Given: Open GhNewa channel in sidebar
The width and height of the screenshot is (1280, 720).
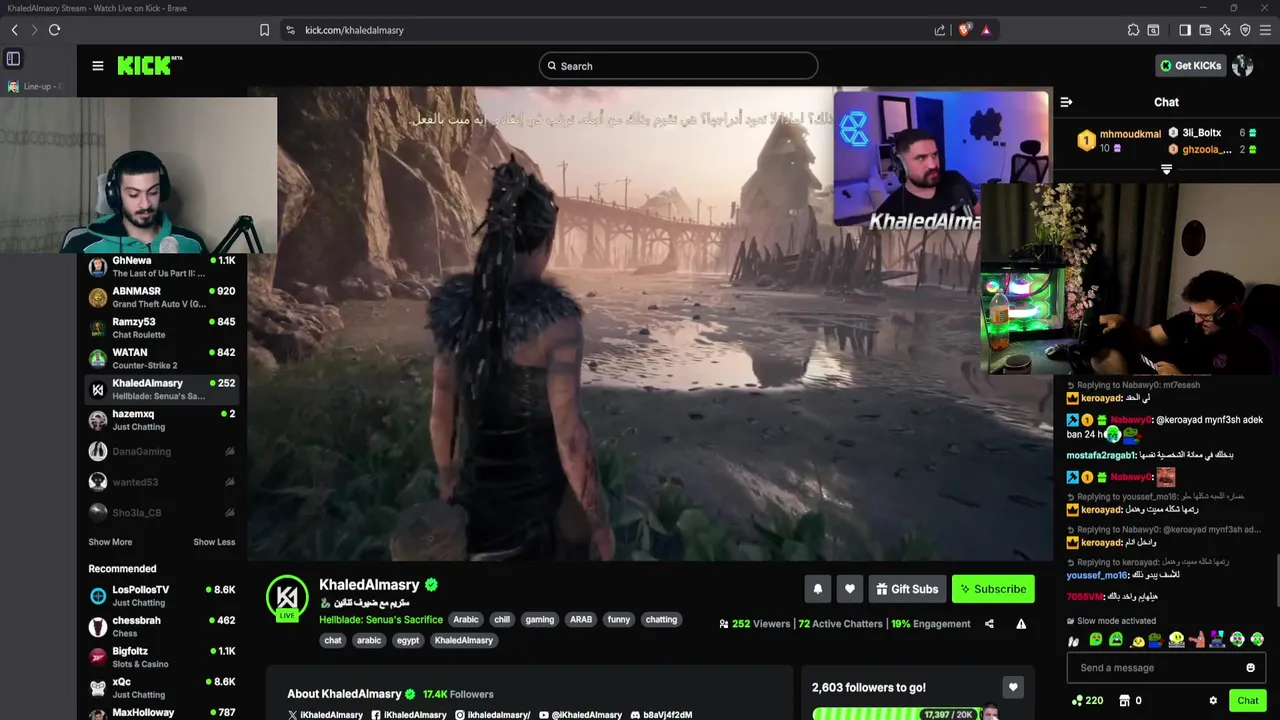Looking at the screenshot, I should 162,267.
